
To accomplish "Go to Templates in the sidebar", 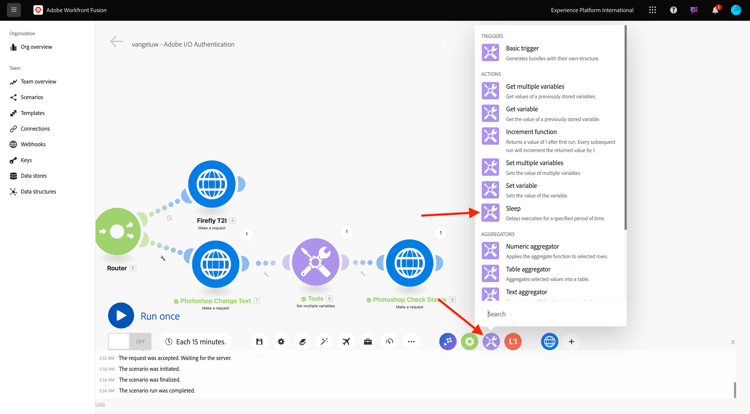I will point(27,113).
